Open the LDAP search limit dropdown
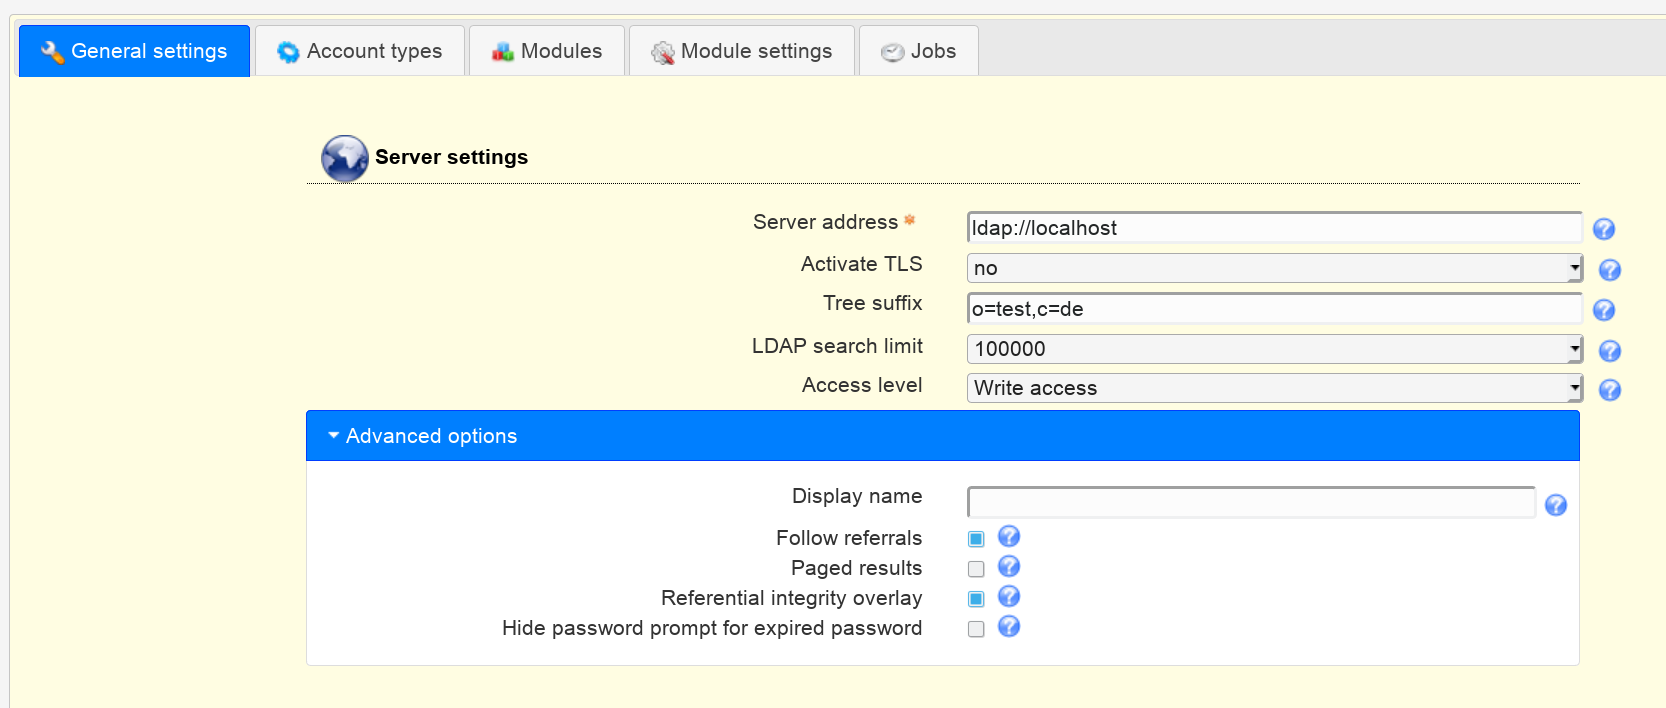The image size is (1666, 708). pos(1273,349)
